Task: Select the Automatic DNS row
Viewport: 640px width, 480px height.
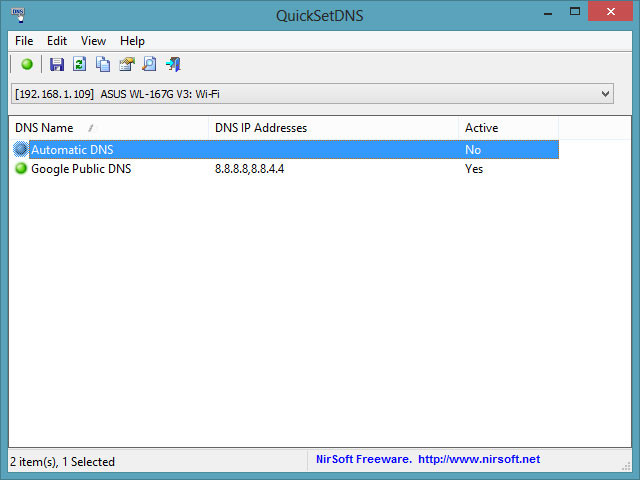Action: click(x=285, y=149)
